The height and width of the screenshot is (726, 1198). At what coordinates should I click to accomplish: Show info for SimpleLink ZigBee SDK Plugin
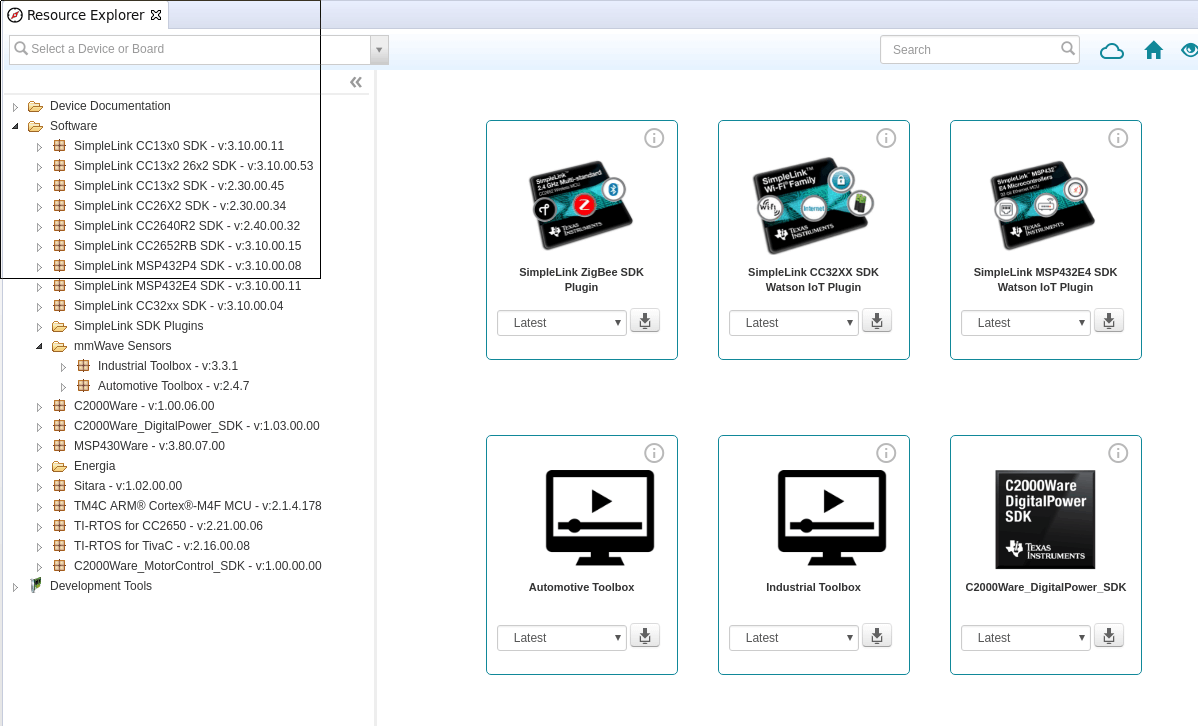[654, 138]
